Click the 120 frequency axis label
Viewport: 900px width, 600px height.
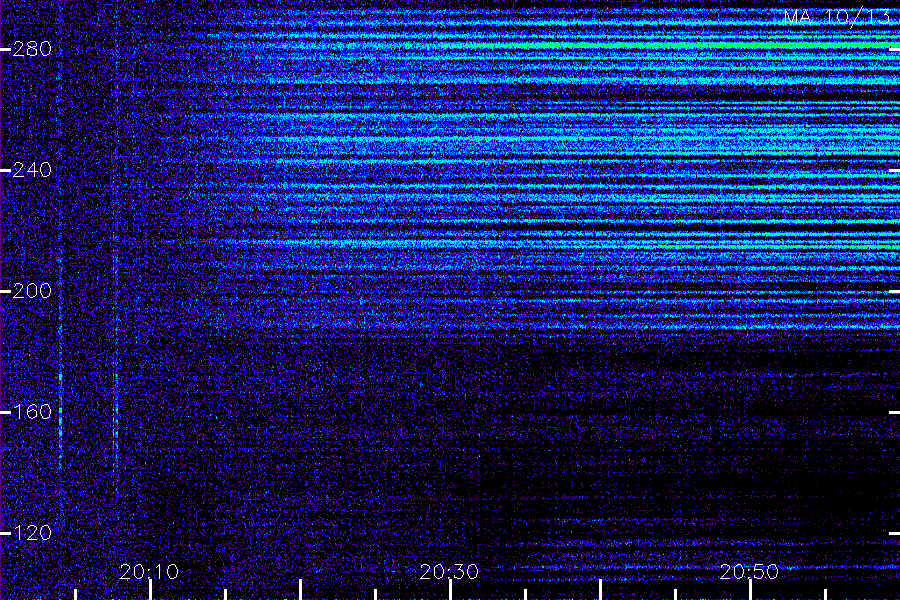pos(32,533)
